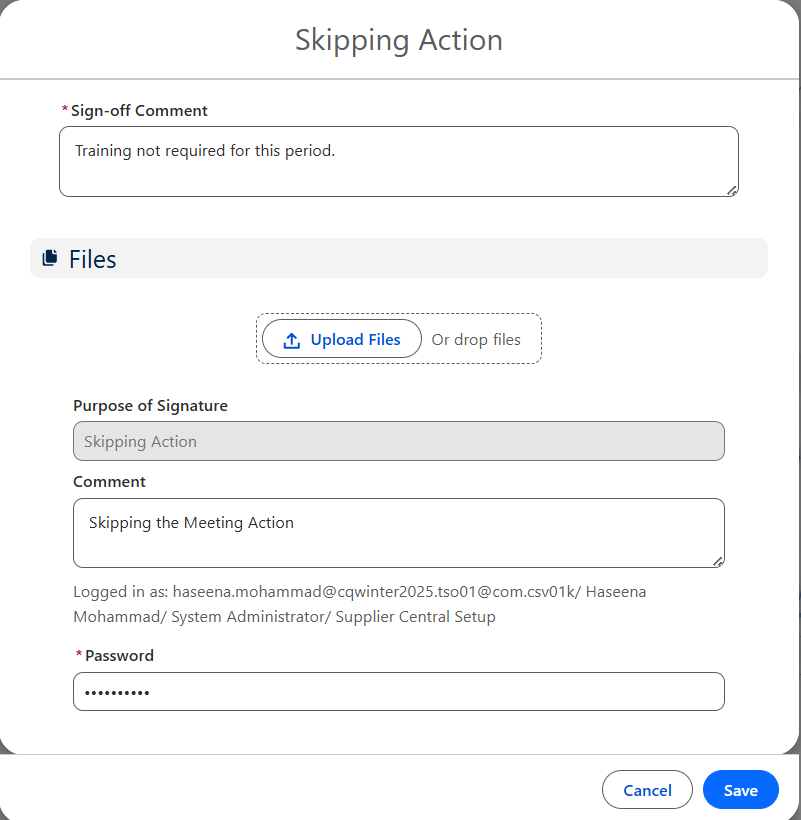Viewport: 801px width, 820px height.
Task: Click inside the Comment text box
Action: (x=398, y=533)
